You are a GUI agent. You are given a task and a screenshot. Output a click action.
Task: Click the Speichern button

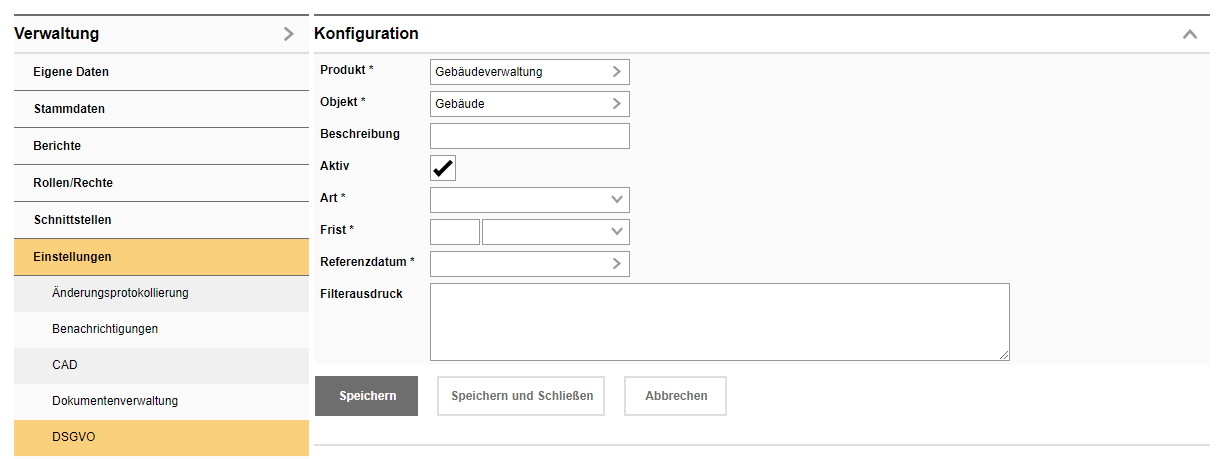click(x=367, y=396)
